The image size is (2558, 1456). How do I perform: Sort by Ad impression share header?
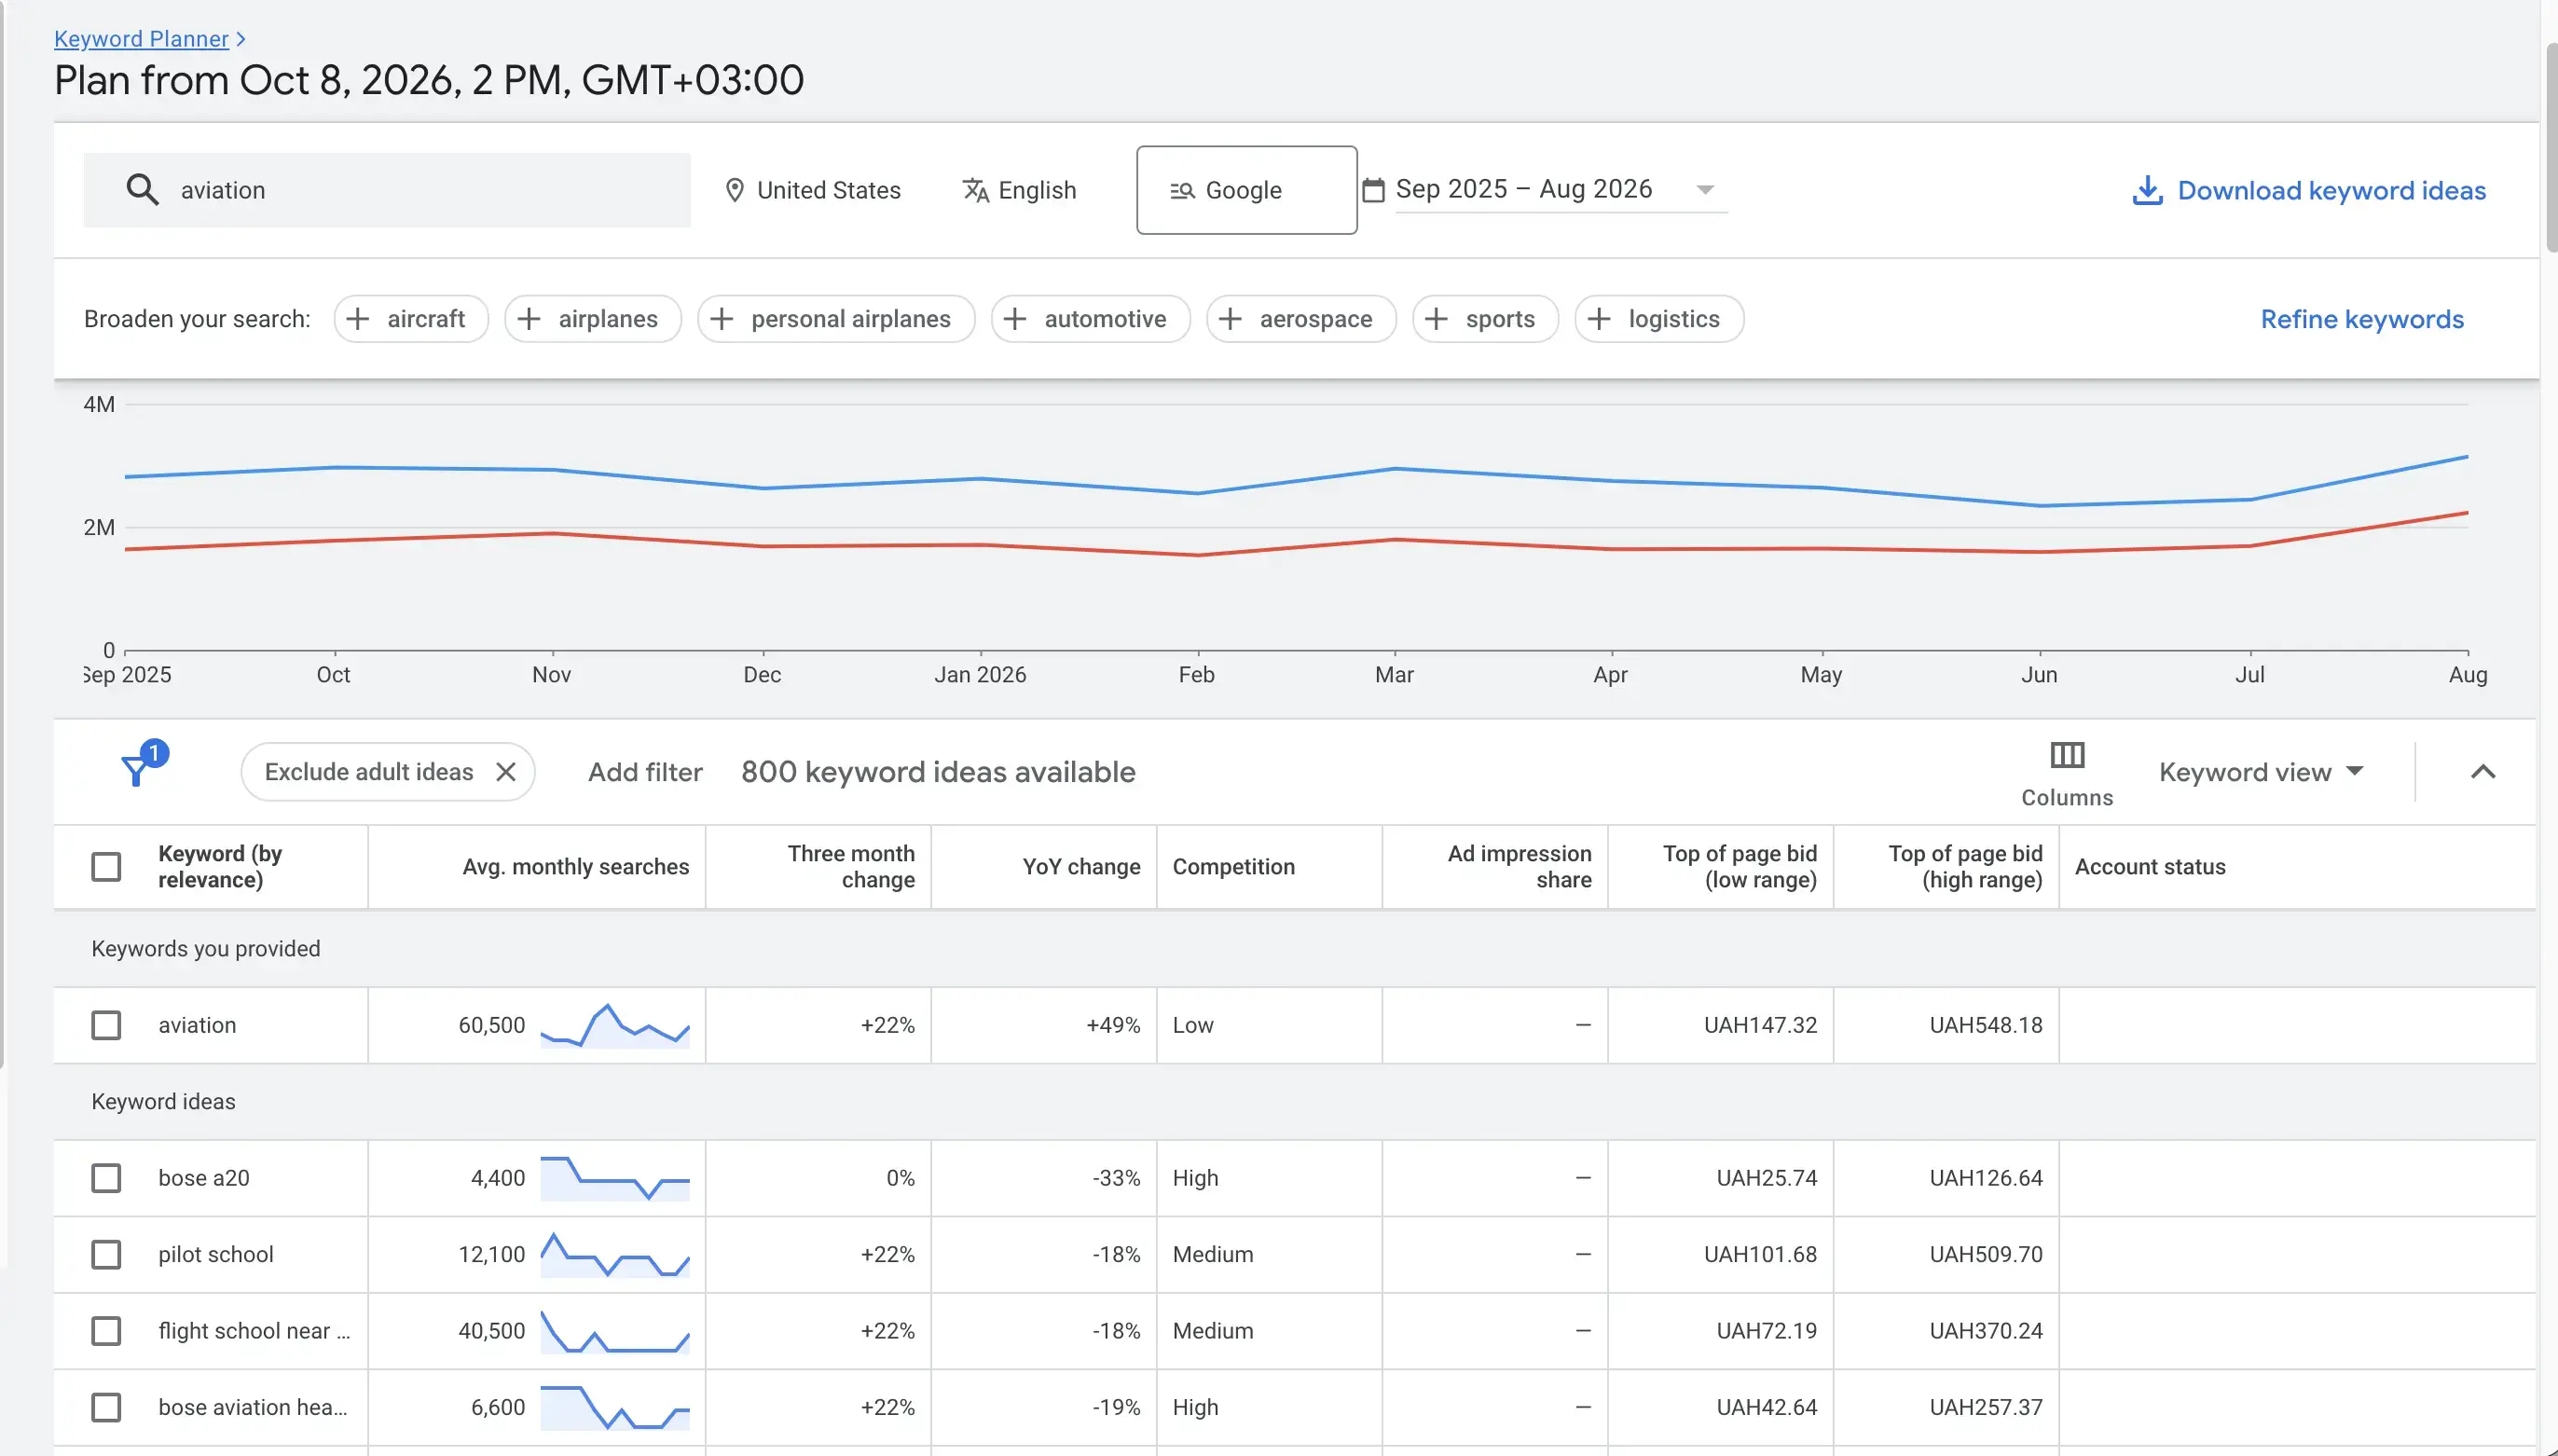[1519, 867]
